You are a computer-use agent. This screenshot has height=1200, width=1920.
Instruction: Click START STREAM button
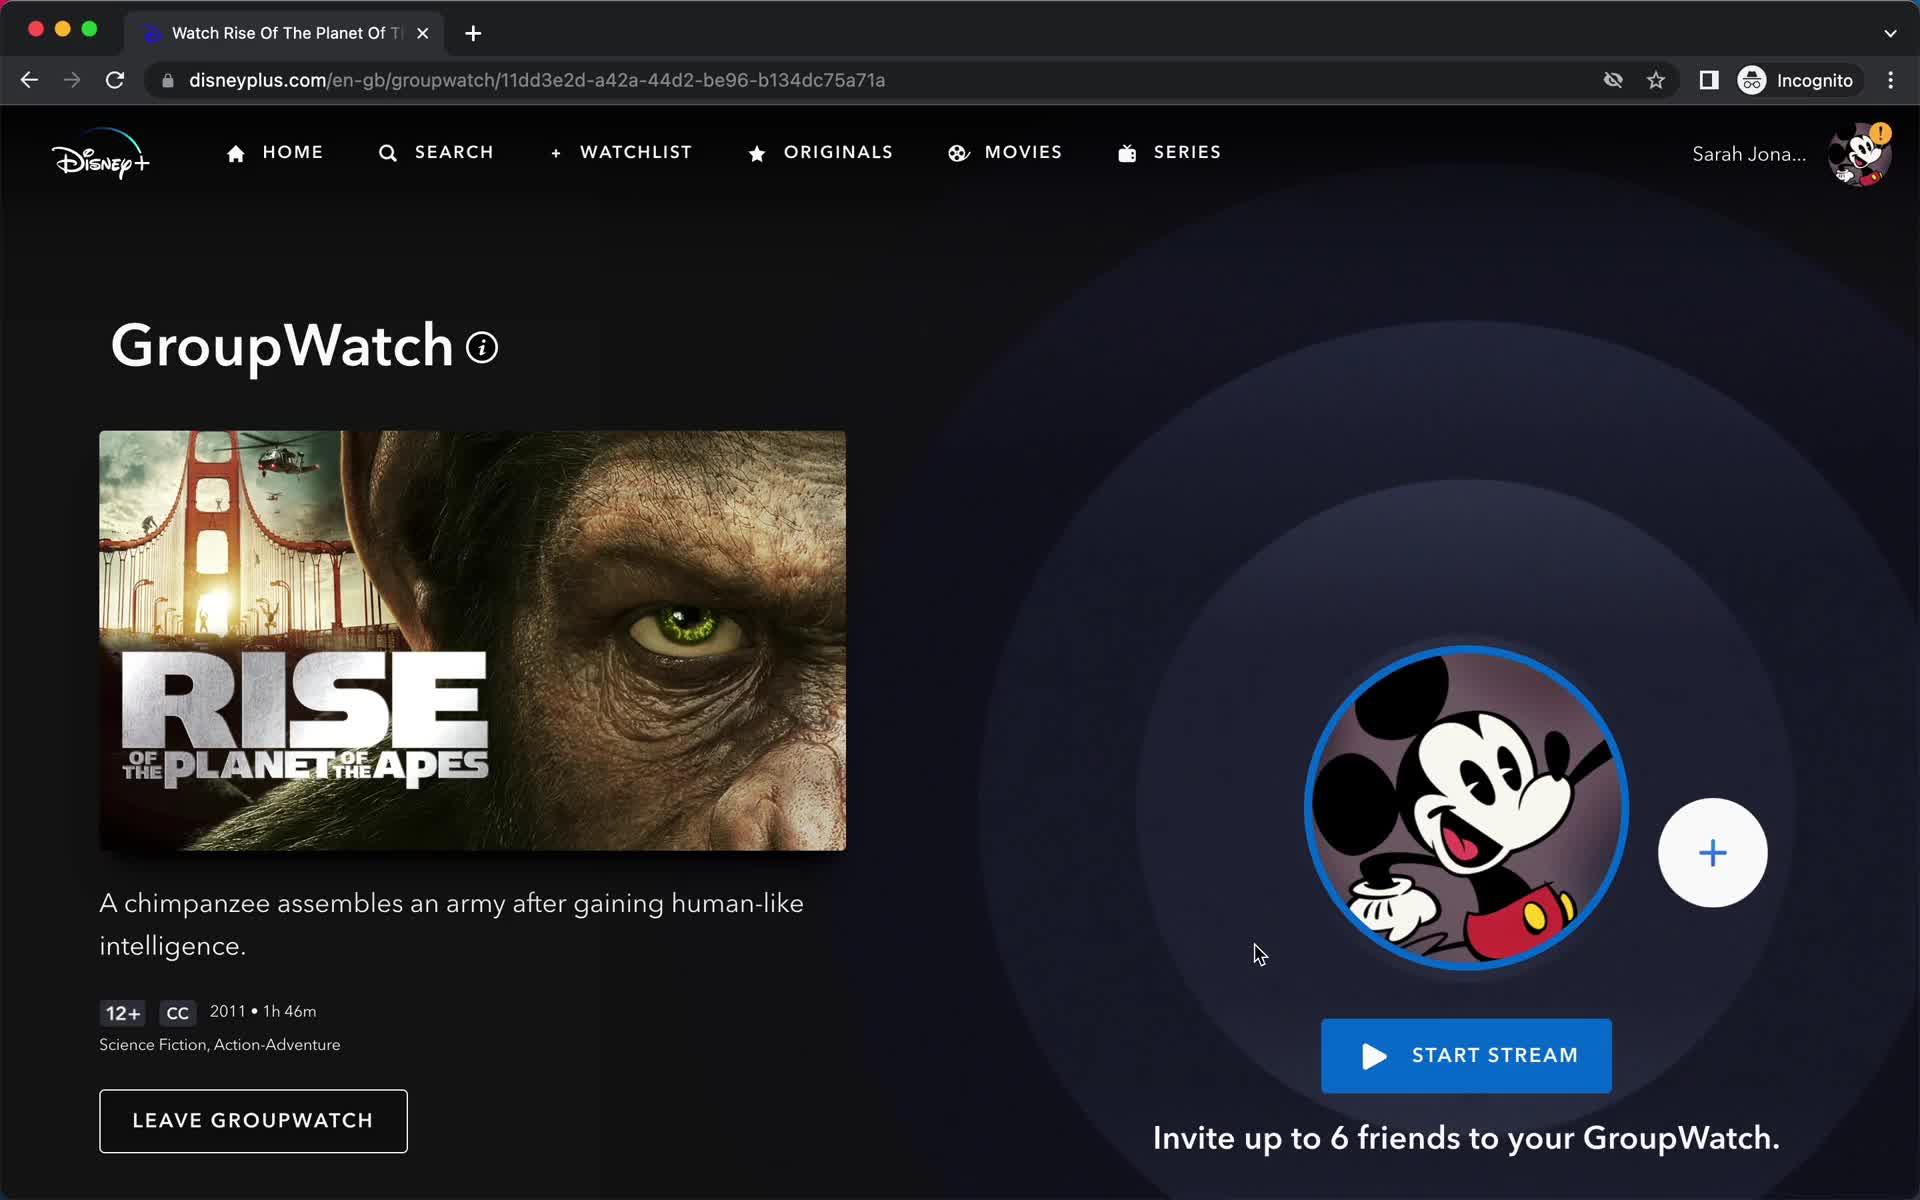point(1465,1055)
